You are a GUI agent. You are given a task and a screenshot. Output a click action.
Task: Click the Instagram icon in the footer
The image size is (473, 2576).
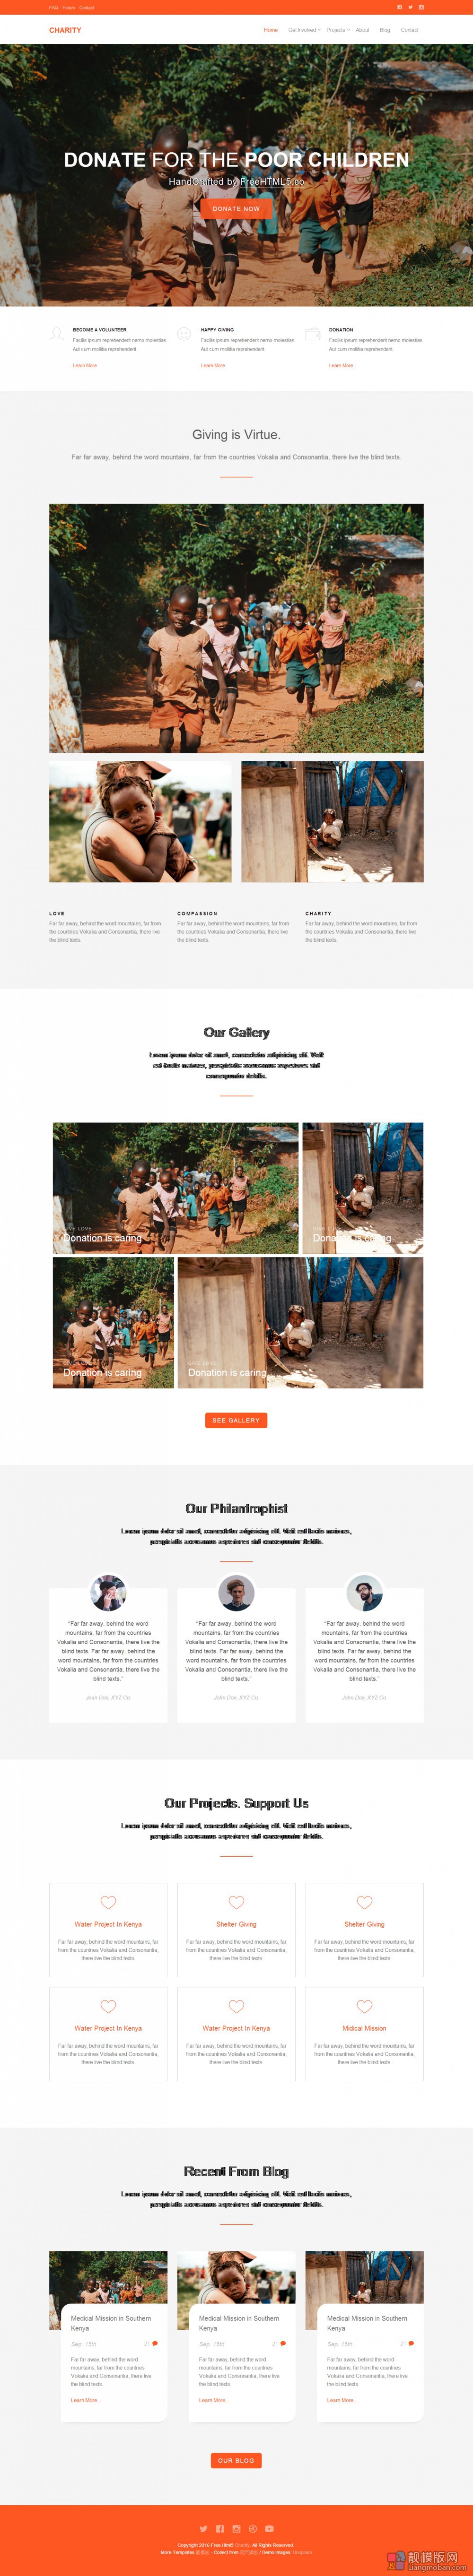tap(237, 2529)
